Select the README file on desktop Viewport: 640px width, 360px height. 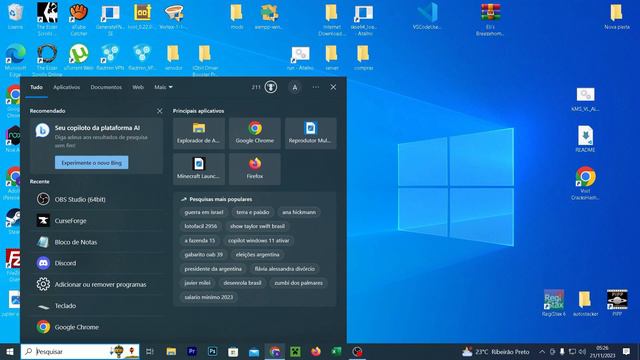click(x=585, y=139)
